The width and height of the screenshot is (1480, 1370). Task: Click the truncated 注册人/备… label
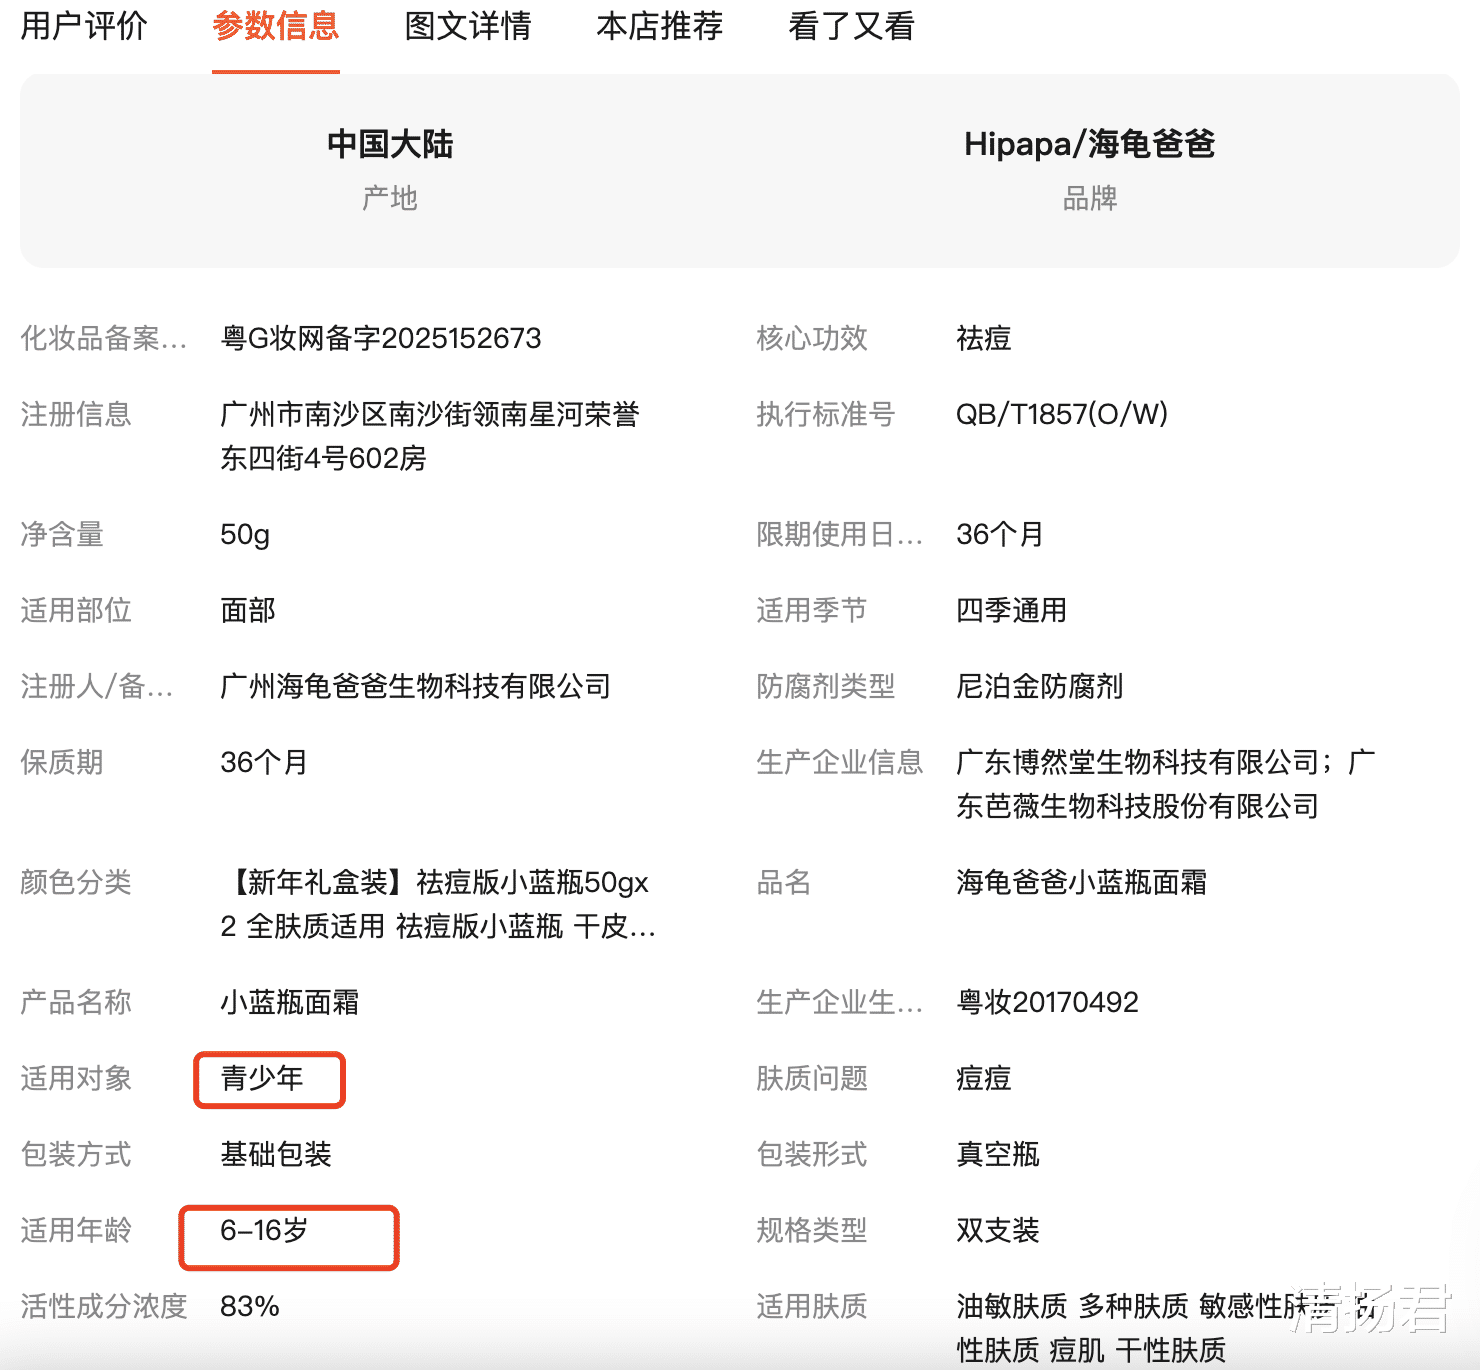(x=97, y=686)
